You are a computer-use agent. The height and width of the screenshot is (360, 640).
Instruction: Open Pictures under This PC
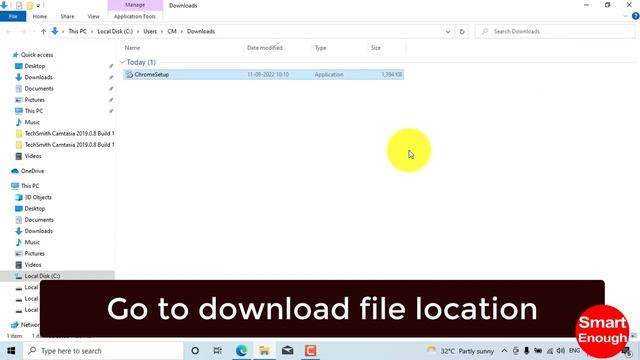point(34,253)
